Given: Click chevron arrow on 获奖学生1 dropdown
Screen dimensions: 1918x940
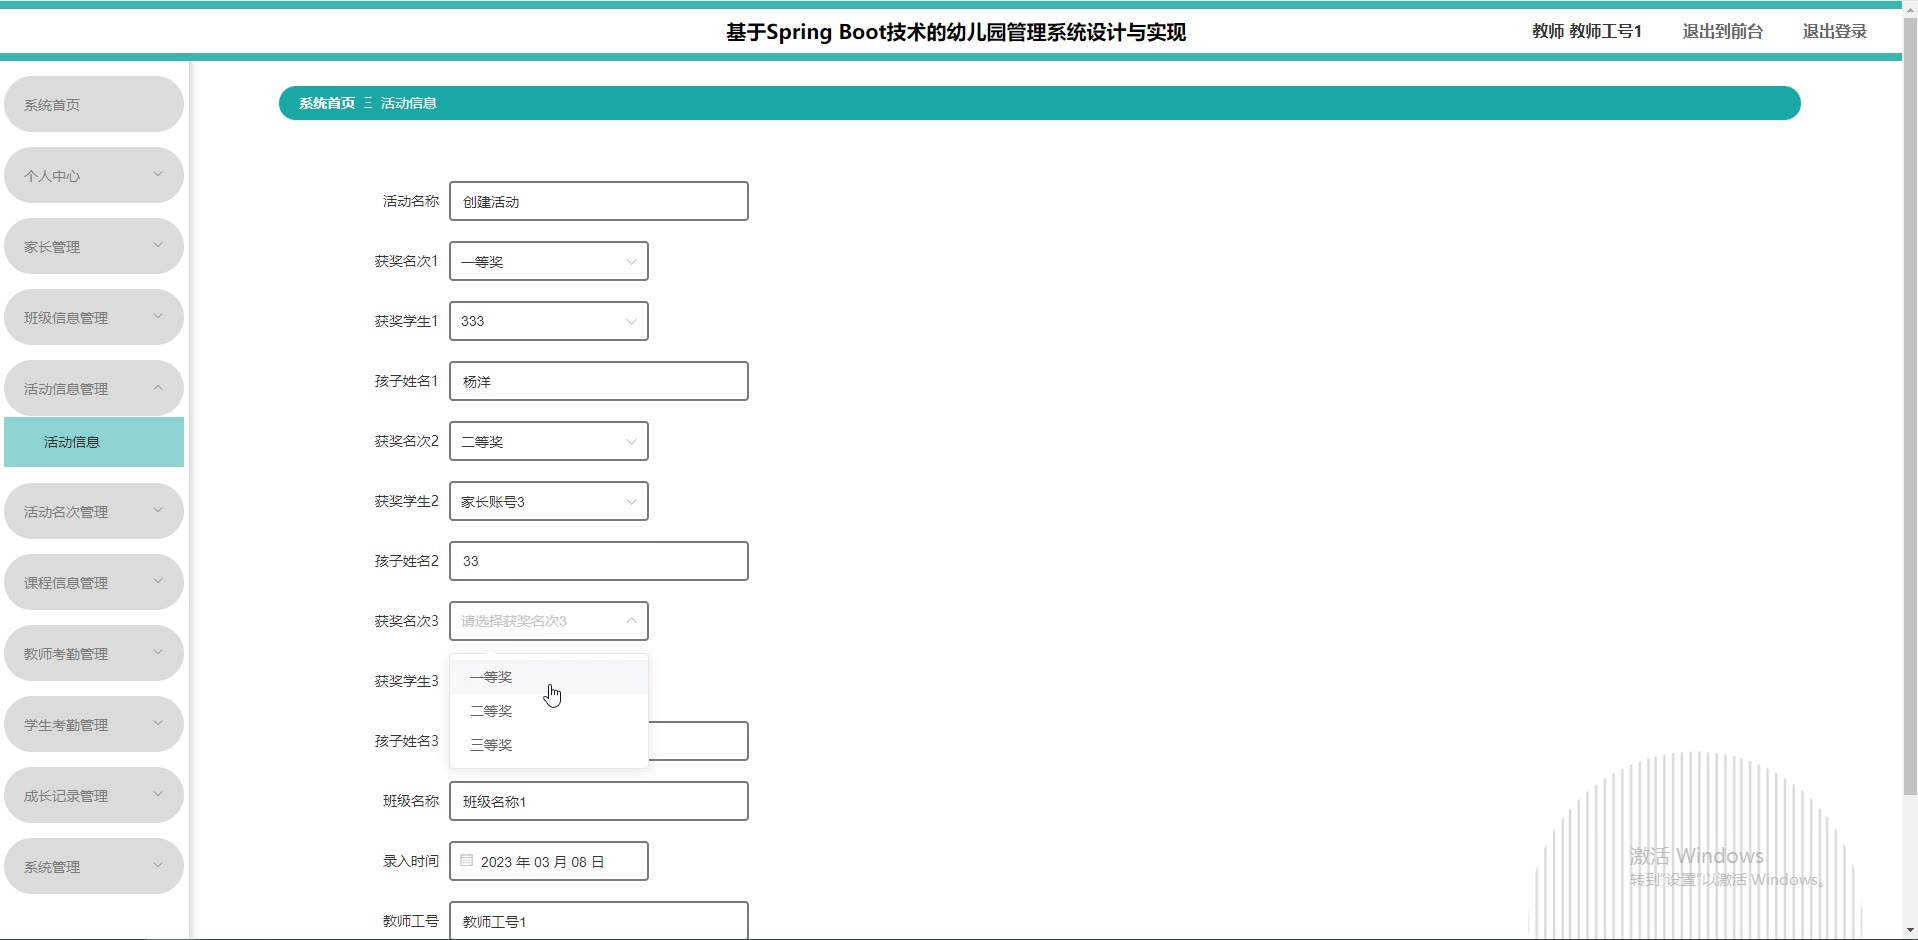Looking at the screenshot, I should click(631, 322).
